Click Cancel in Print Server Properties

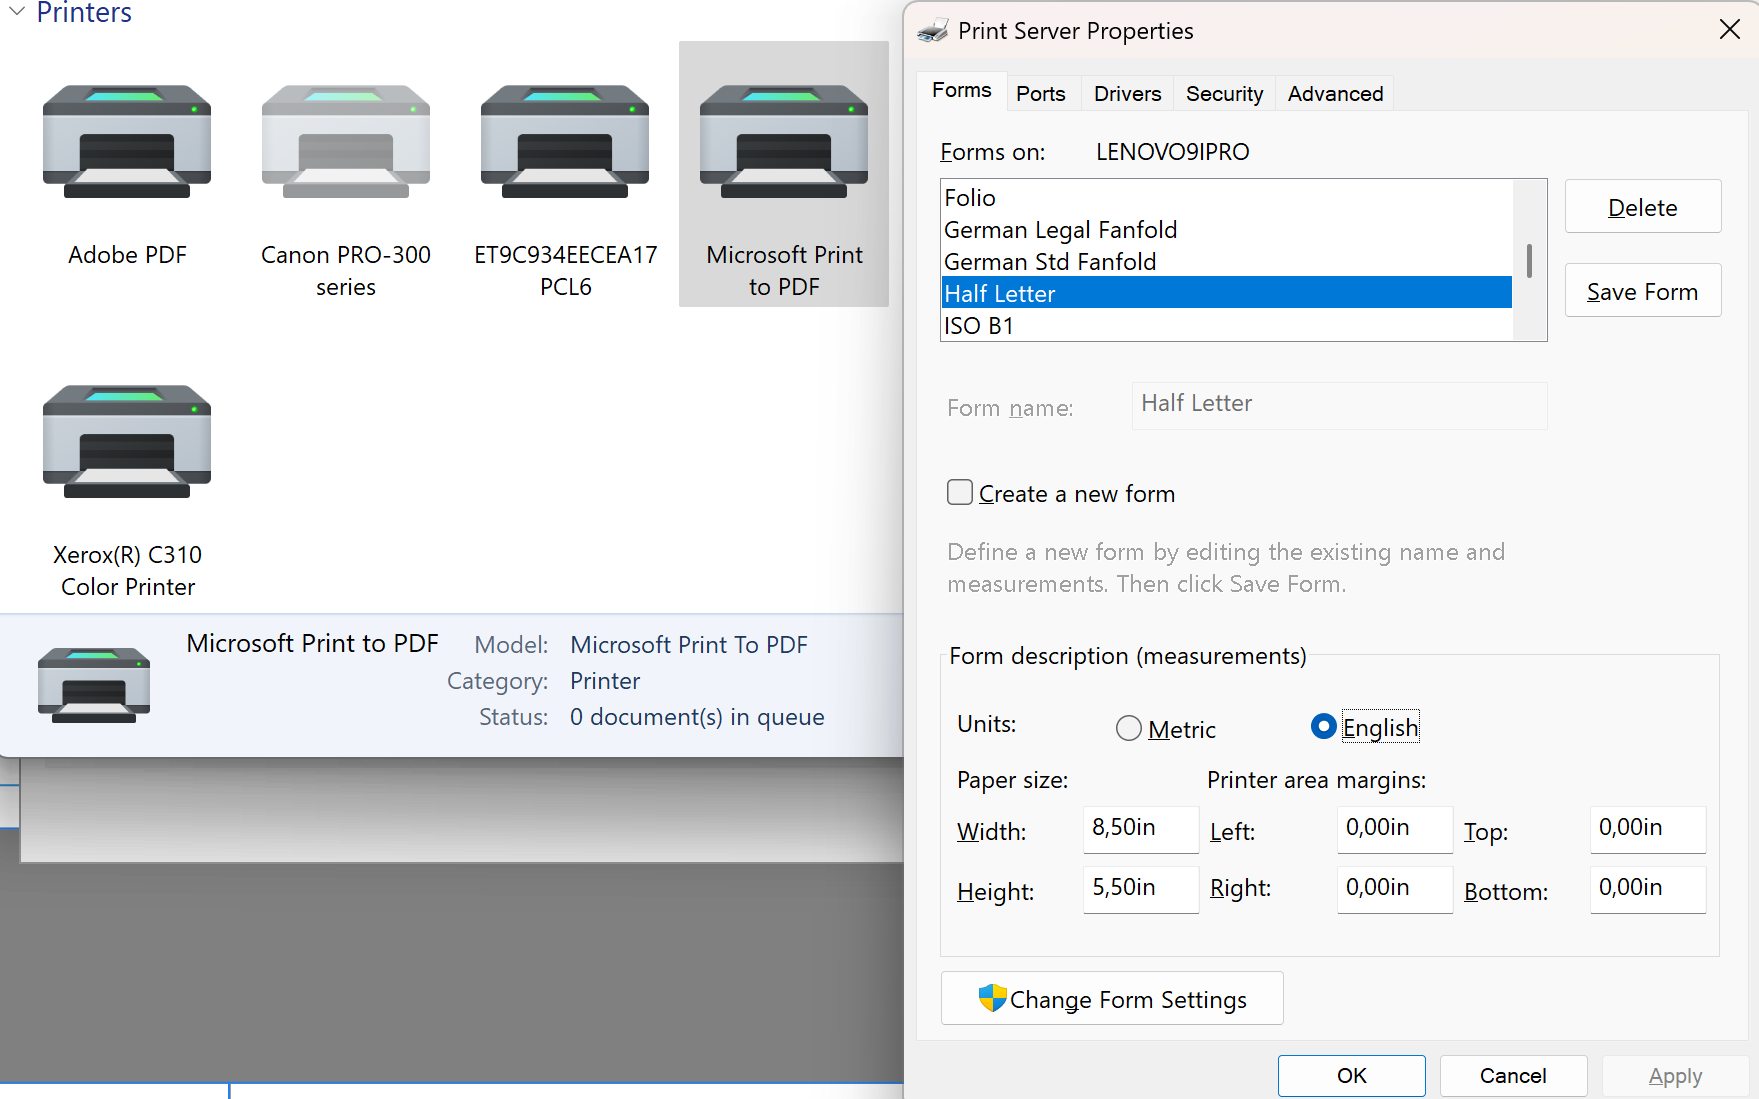1513,1076
